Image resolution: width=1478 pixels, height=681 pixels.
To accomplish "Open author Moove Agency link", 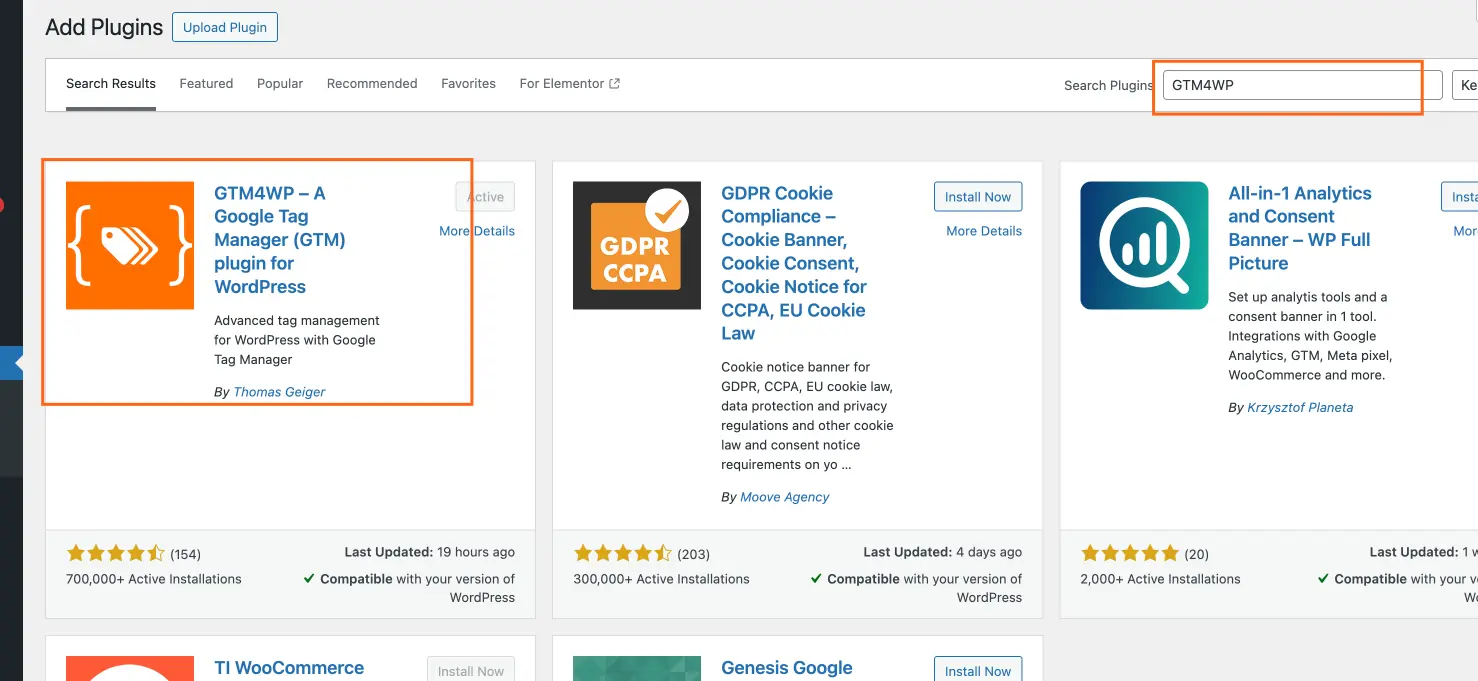I will (x=785, y=497).
